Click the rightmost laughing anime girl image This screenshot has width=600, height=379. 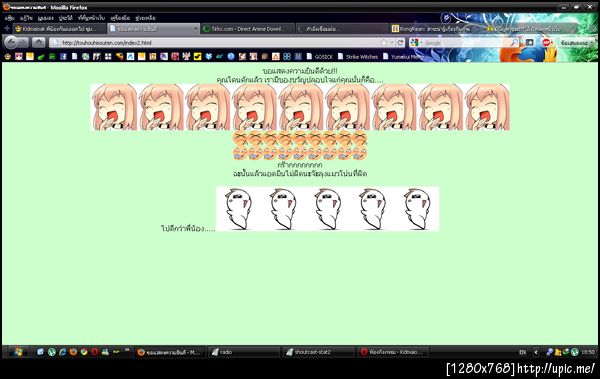pyautogui.click(x=487, y=107)
